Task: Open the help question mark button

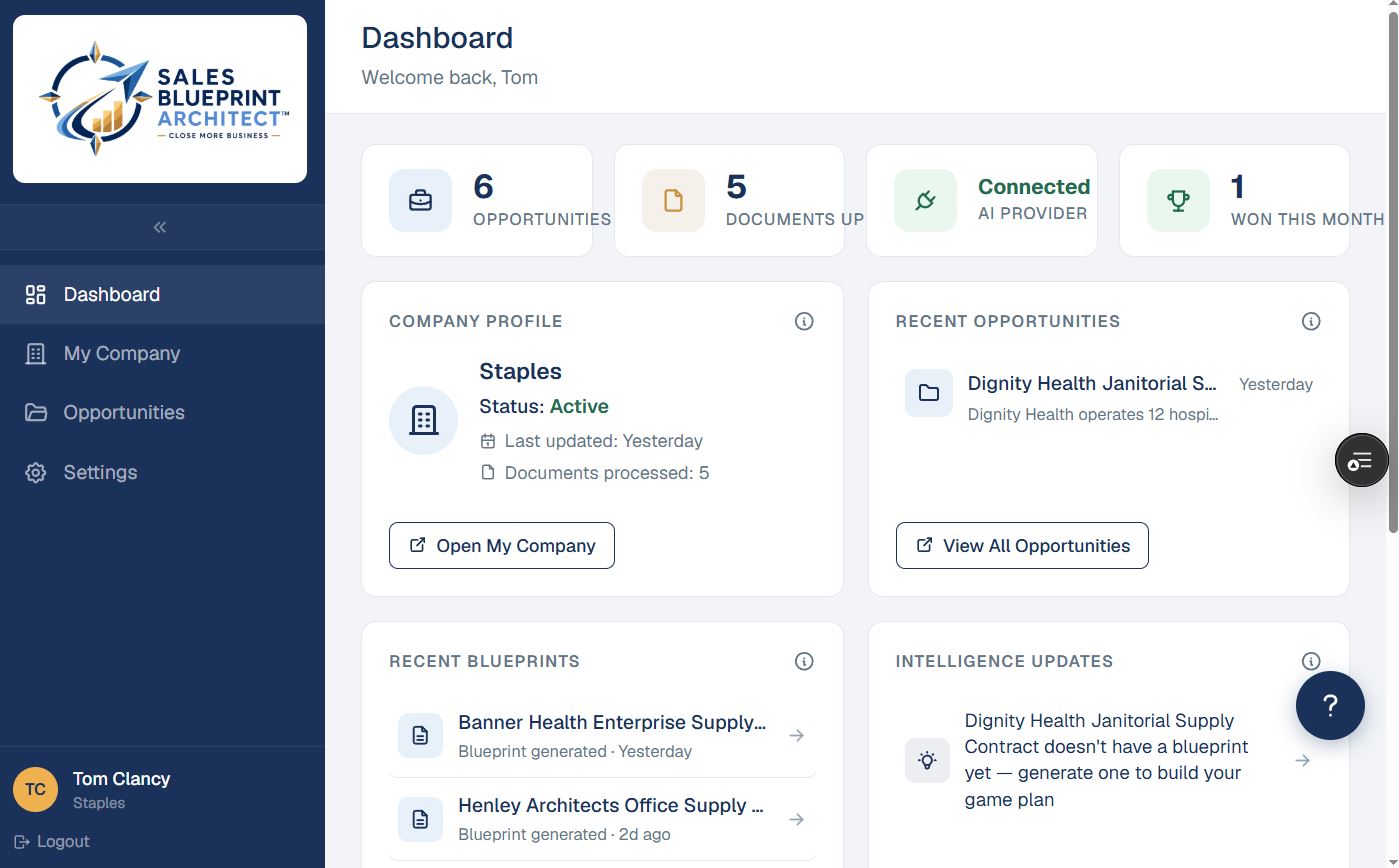Action: pos(1330,706)
